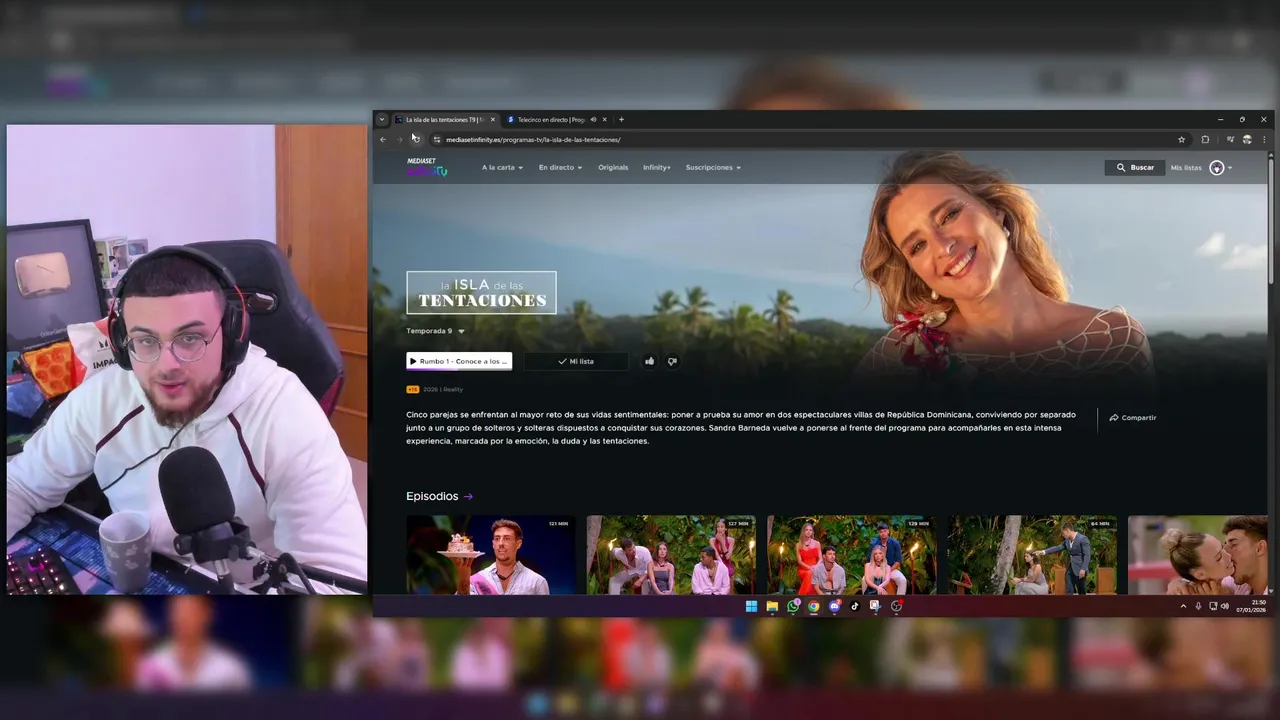The width and height of the screenshot is (1280, 720).
Task: Open Discord from the taskbar
Action: [x=834, y=606]
